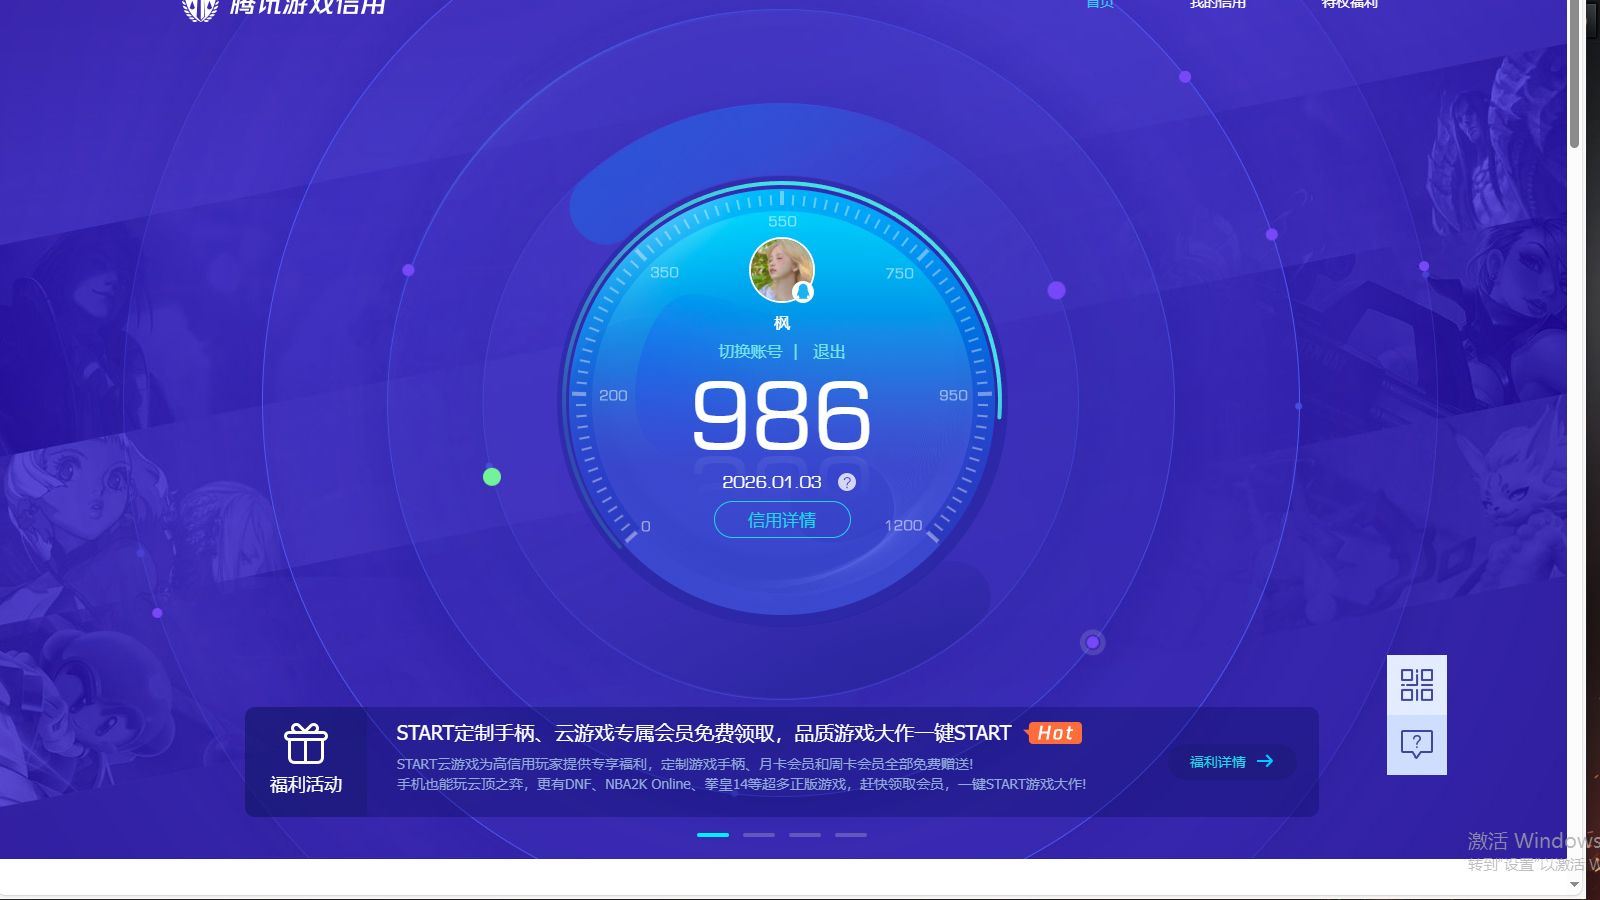This screenshot has width=1600, height=900.
Task: Click 切换账号 to switch account
Action: click(x=750, y=352)
